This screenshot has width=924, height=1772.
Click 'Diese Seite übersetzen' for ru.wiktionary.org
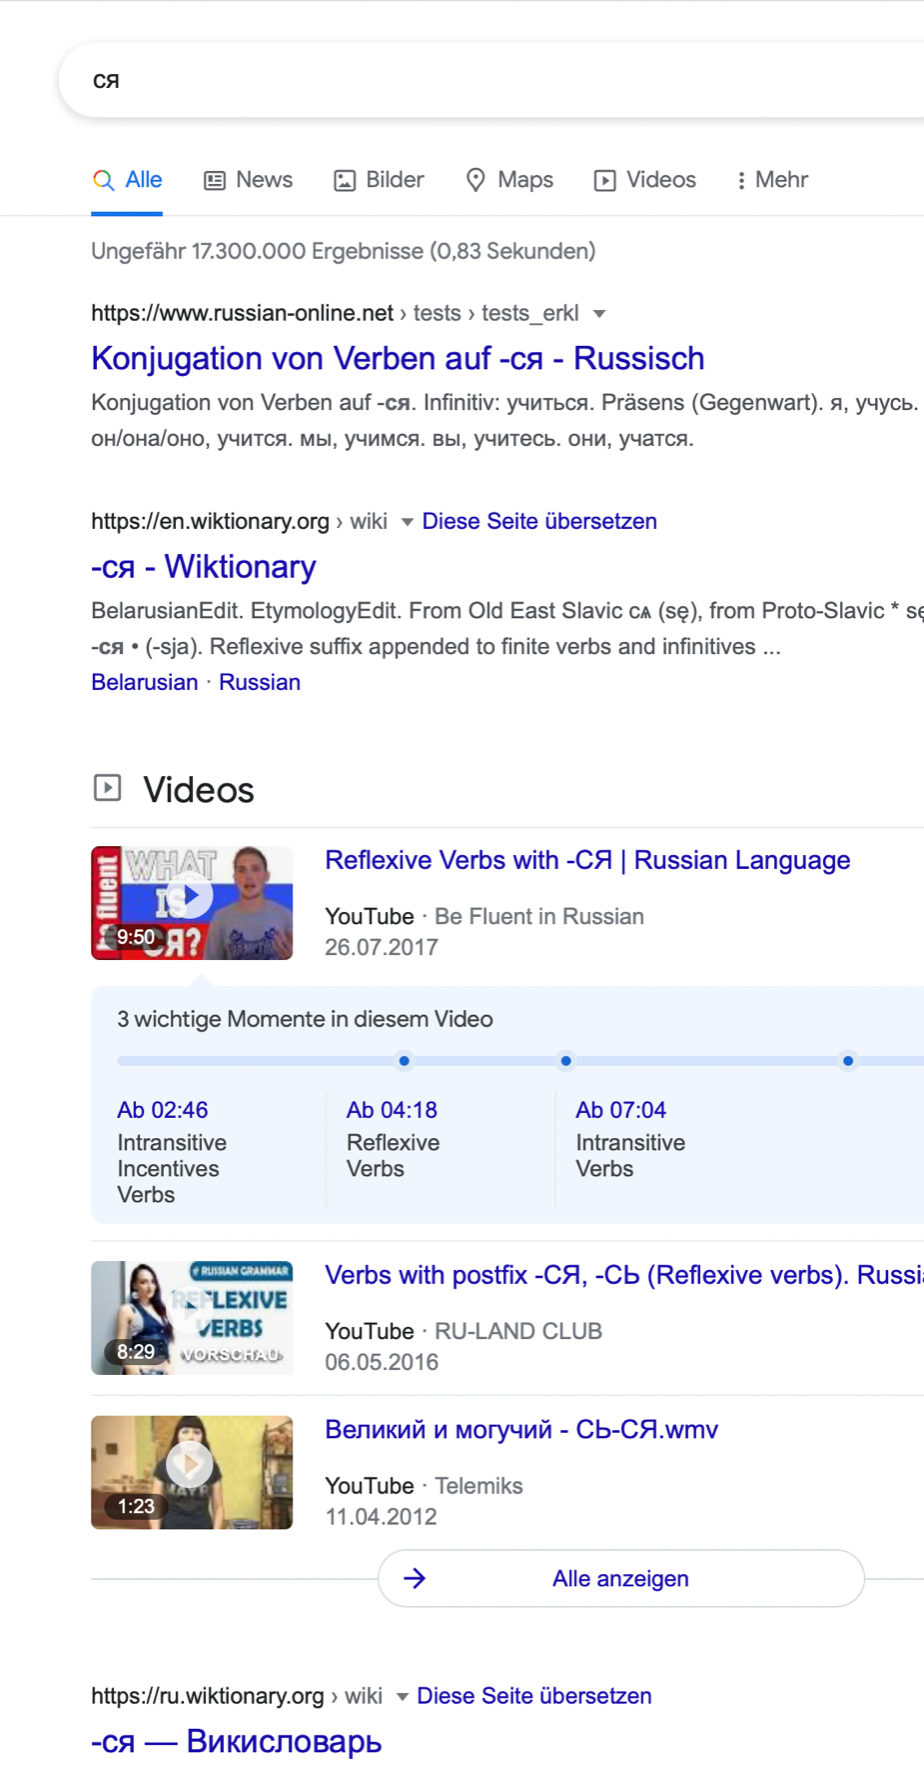(x=534, y=1696)
